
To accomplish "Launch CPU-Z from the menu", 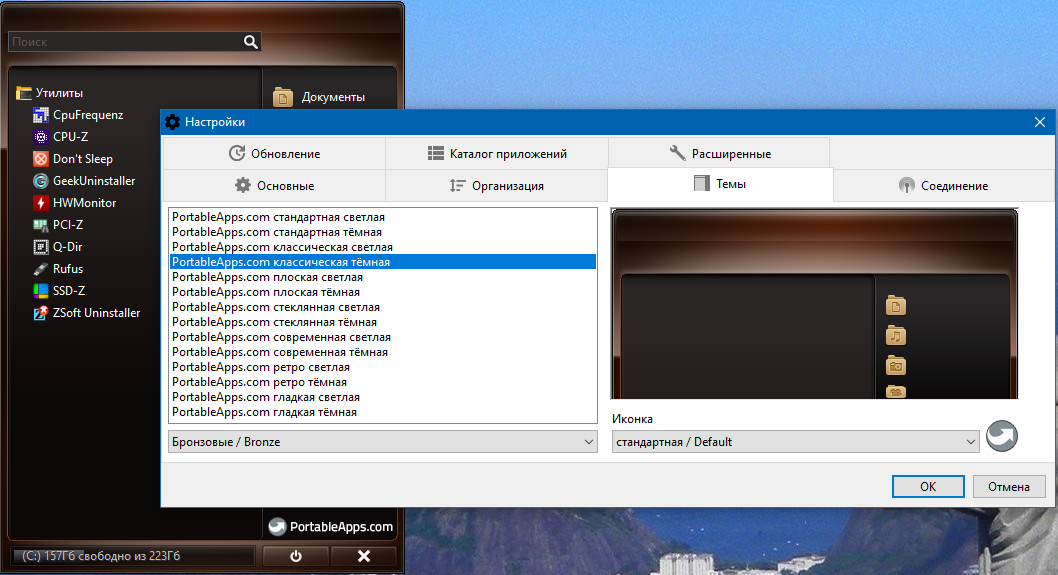I will click(x=61, y=136).
